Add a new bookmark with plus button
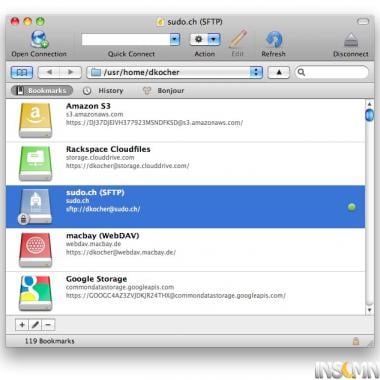The height and width of the screenshot is (380, 380). (x=22, y=325)
